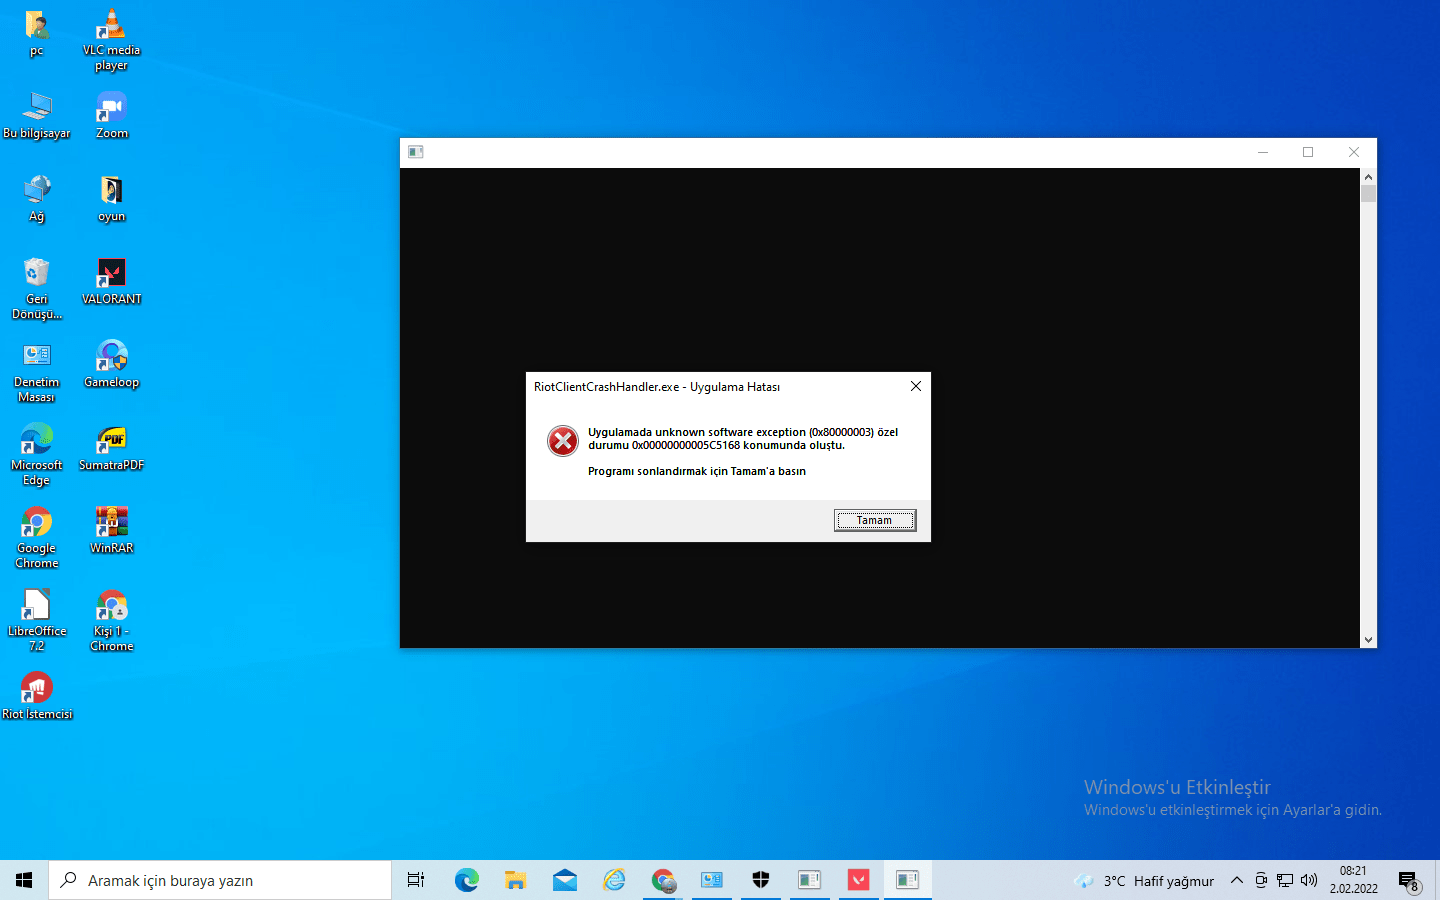This screenshot has width=1440, height=900.
Task: Click the taskbar search box
Action: point(220,880)
